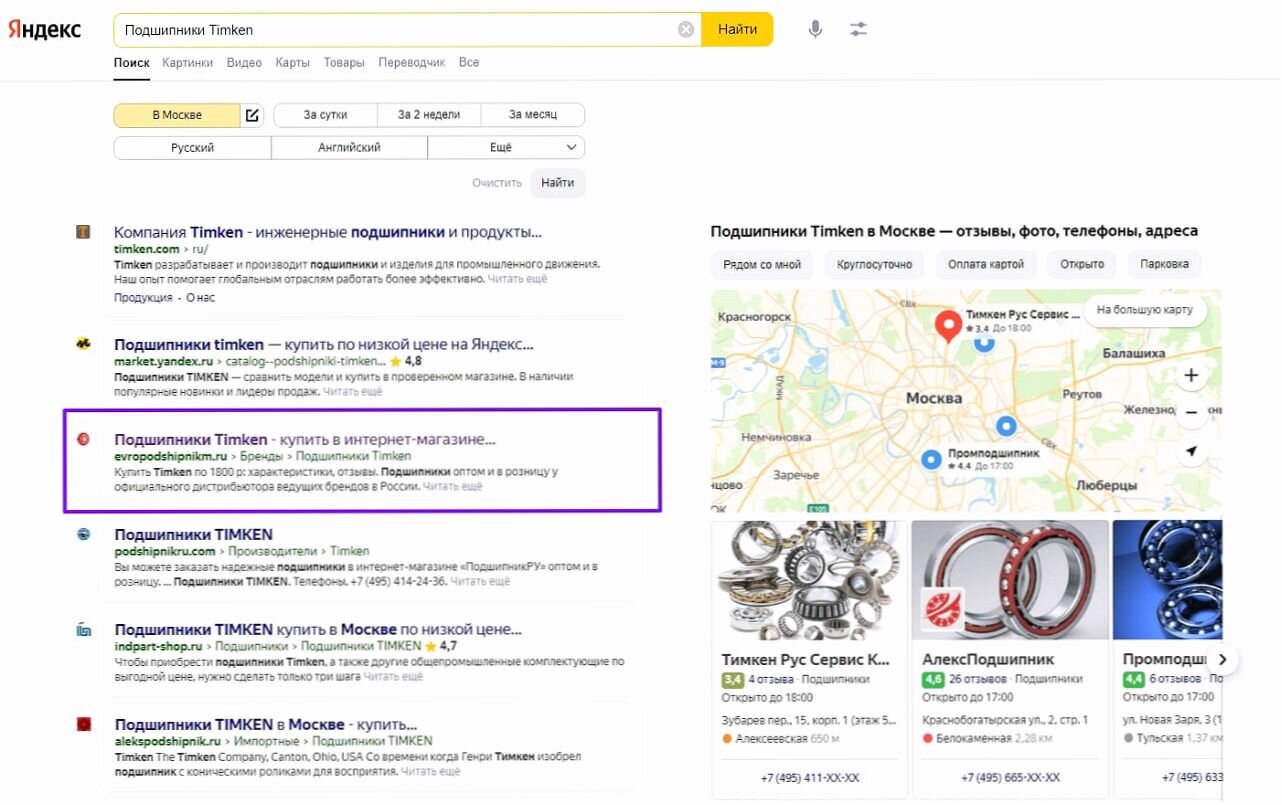The width and height of the screenshot is (1282, 805).
Task: Toggle Открыто map filter
Action: tap(1082, 264)
